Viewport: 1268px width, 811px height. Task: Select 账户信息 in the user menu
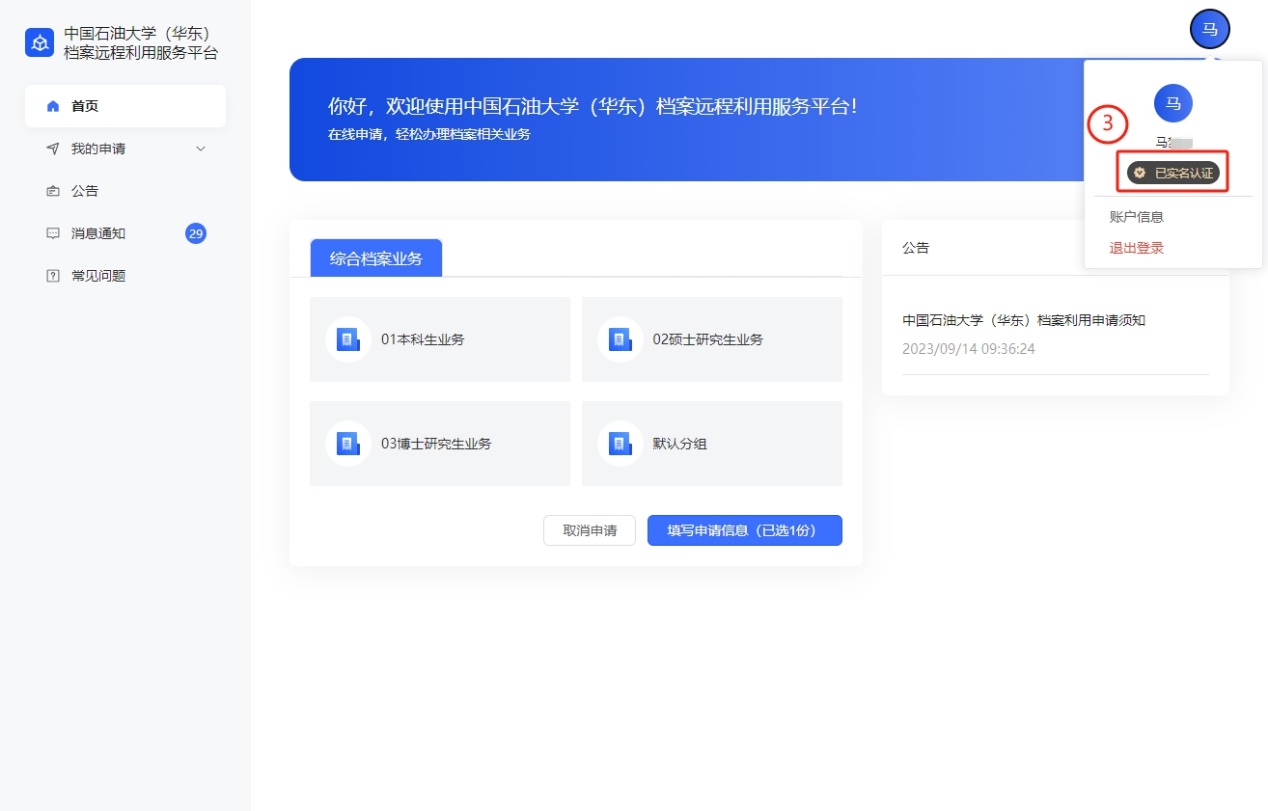[x=1136, y=217]
